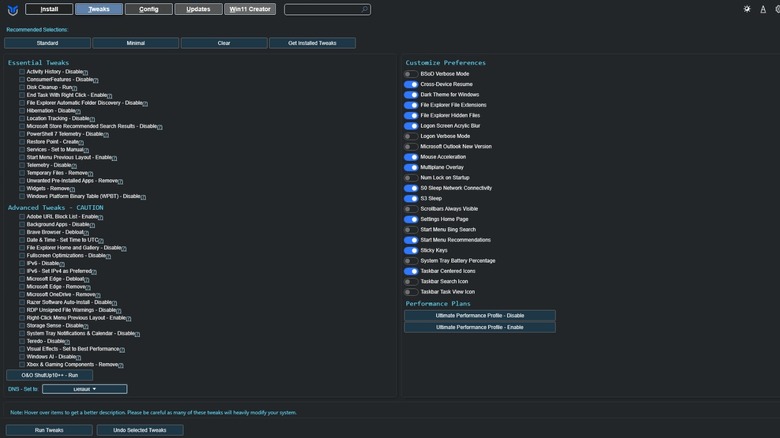
Task: Toggle Sticky Keys switch
Action: pos(411,250)
